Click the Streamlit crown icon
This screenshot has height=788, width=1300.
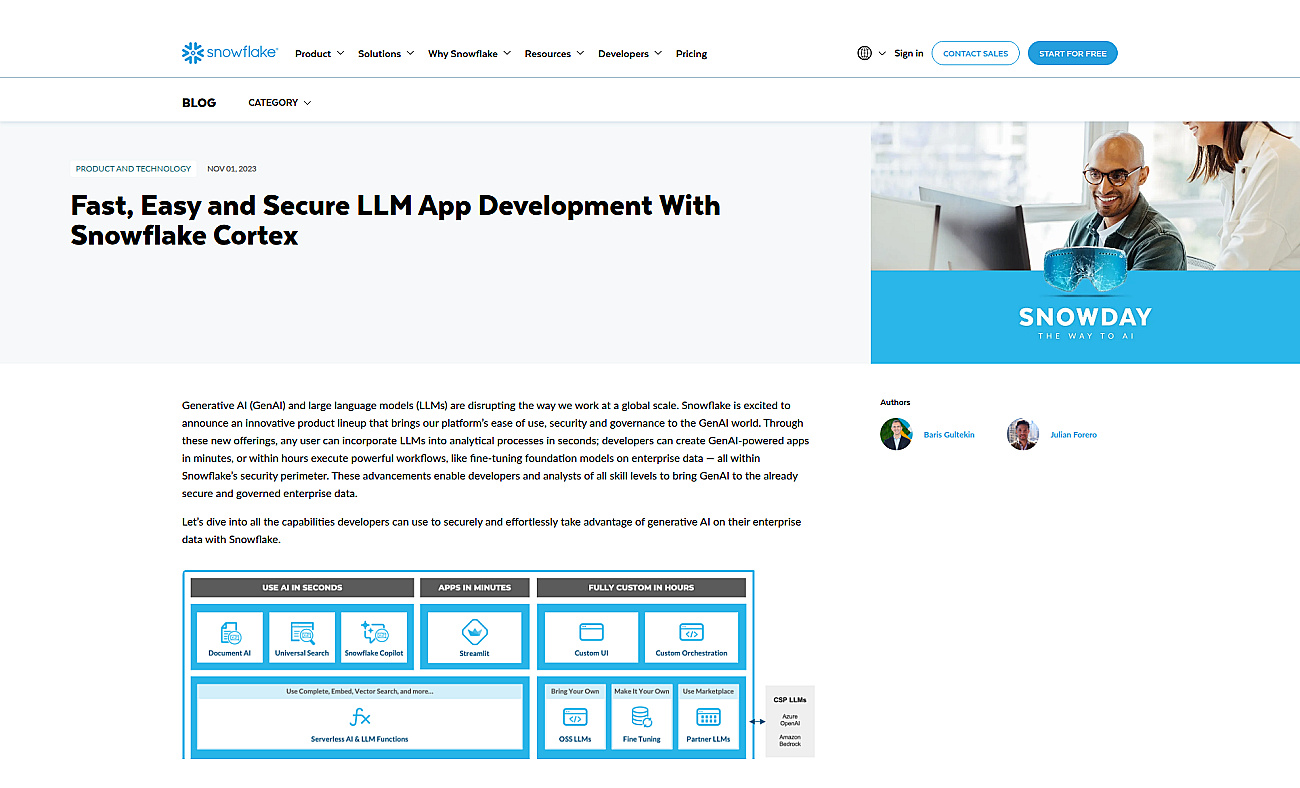[474, 632]
